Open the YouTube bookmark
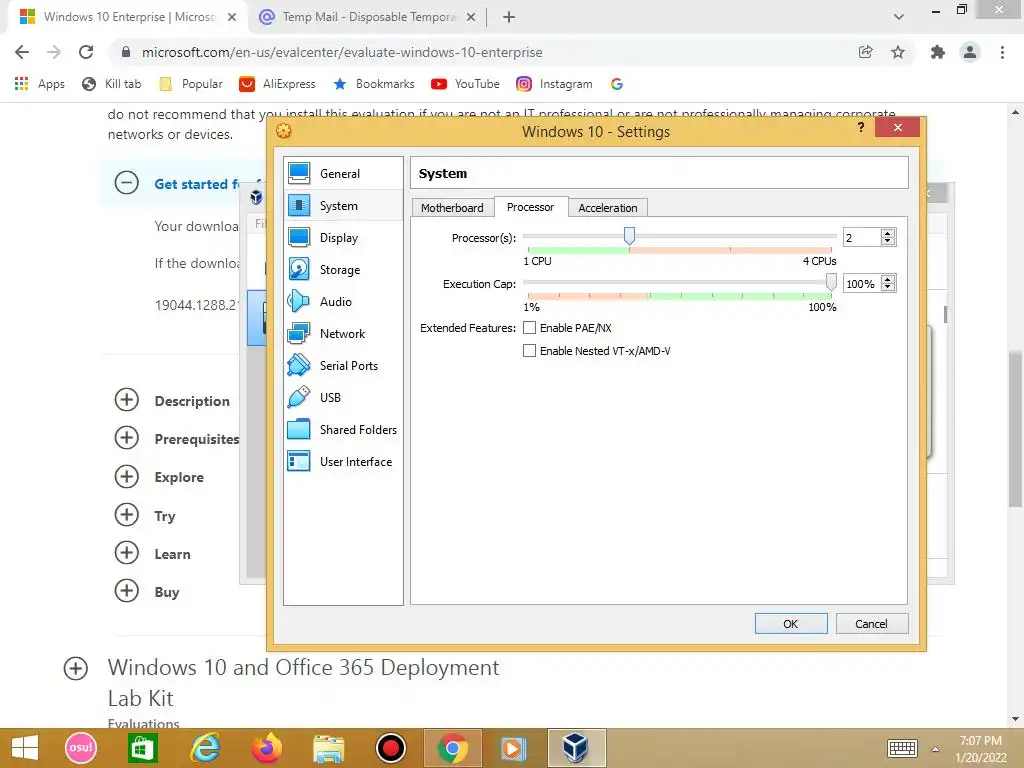 [x=465, y=84]
